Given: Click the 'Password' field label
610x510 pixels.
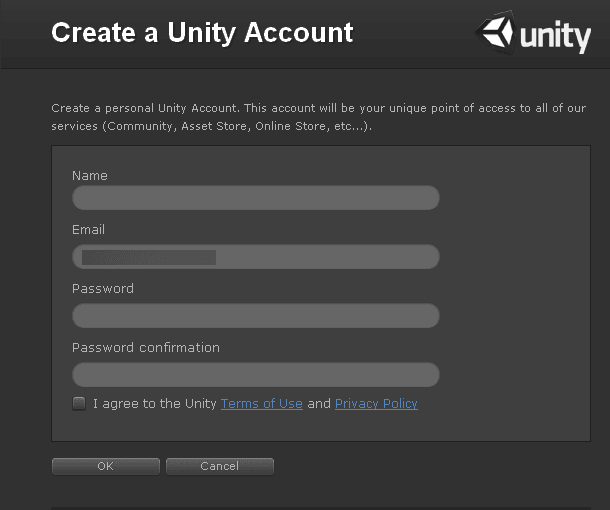Looking at the screenshot, I should [102, 289].
